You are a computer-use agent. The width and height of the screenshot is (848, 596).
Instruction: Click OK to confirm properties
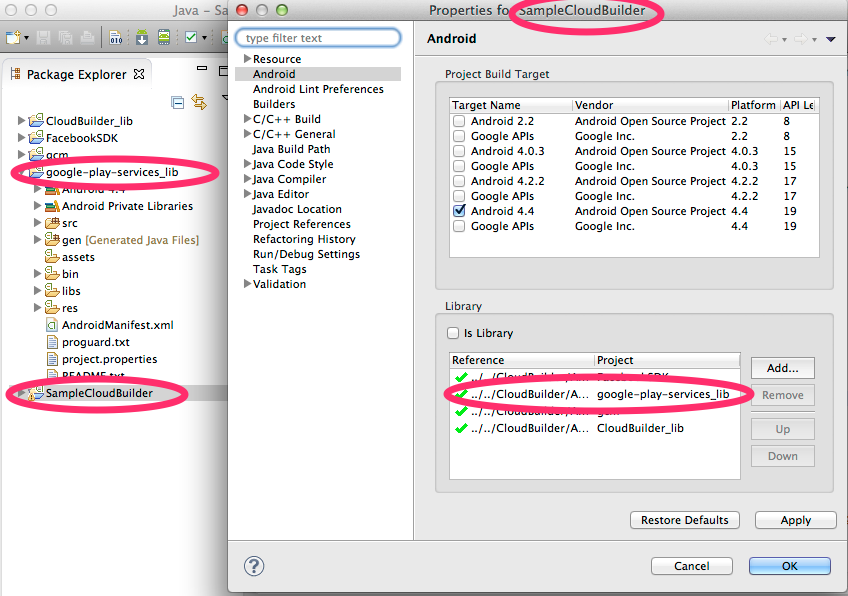pyautogui.click(x=790, y=566)
